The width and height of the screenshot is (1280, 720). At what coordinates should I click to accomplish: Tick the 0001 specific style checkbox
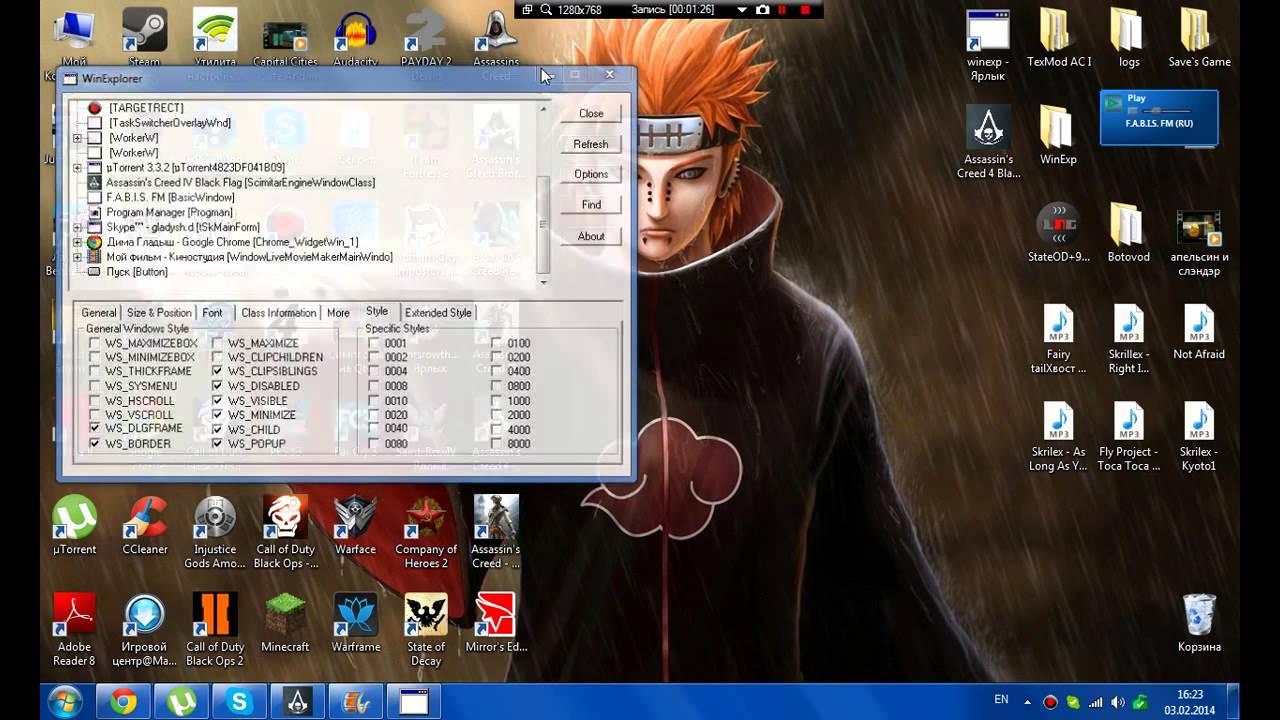tap(373, 343)
